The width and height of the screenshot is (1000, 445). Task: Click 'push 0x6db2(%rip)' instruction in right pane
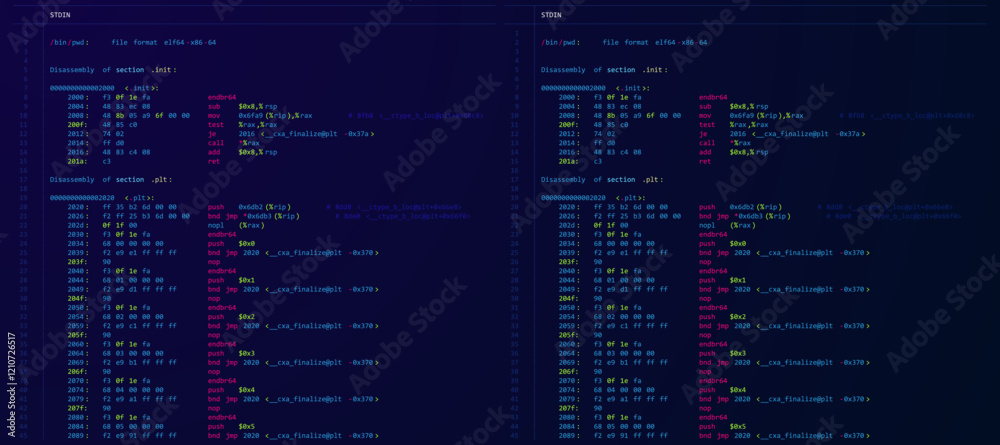[742, 207]
